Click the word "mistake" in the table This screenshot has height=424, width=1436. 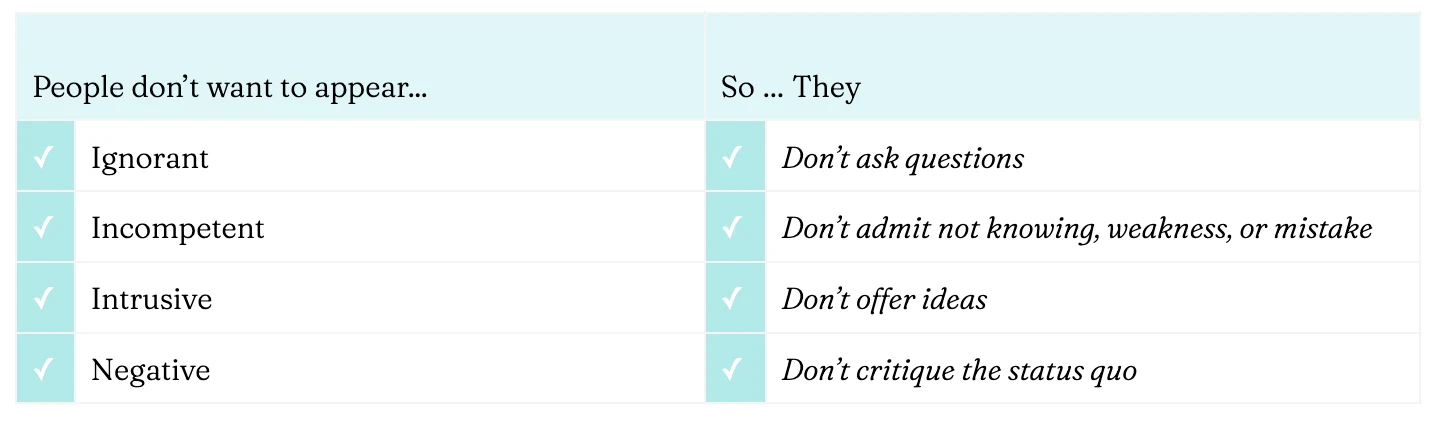click(x=1329, y=228)
